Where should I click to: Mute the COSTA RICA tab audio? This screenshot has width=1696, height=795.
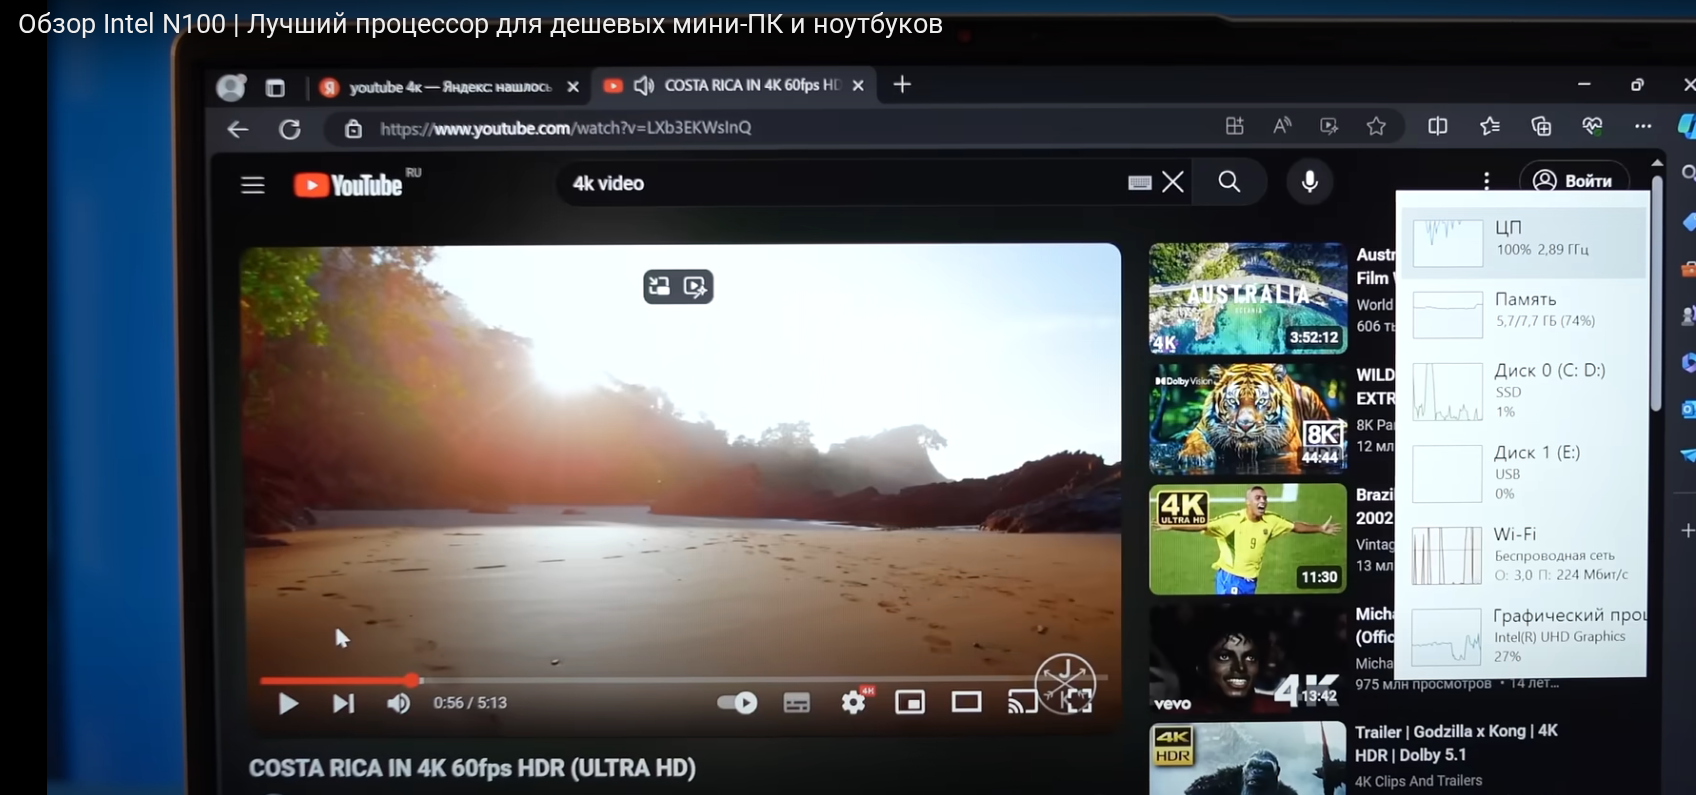coord(644,85)
